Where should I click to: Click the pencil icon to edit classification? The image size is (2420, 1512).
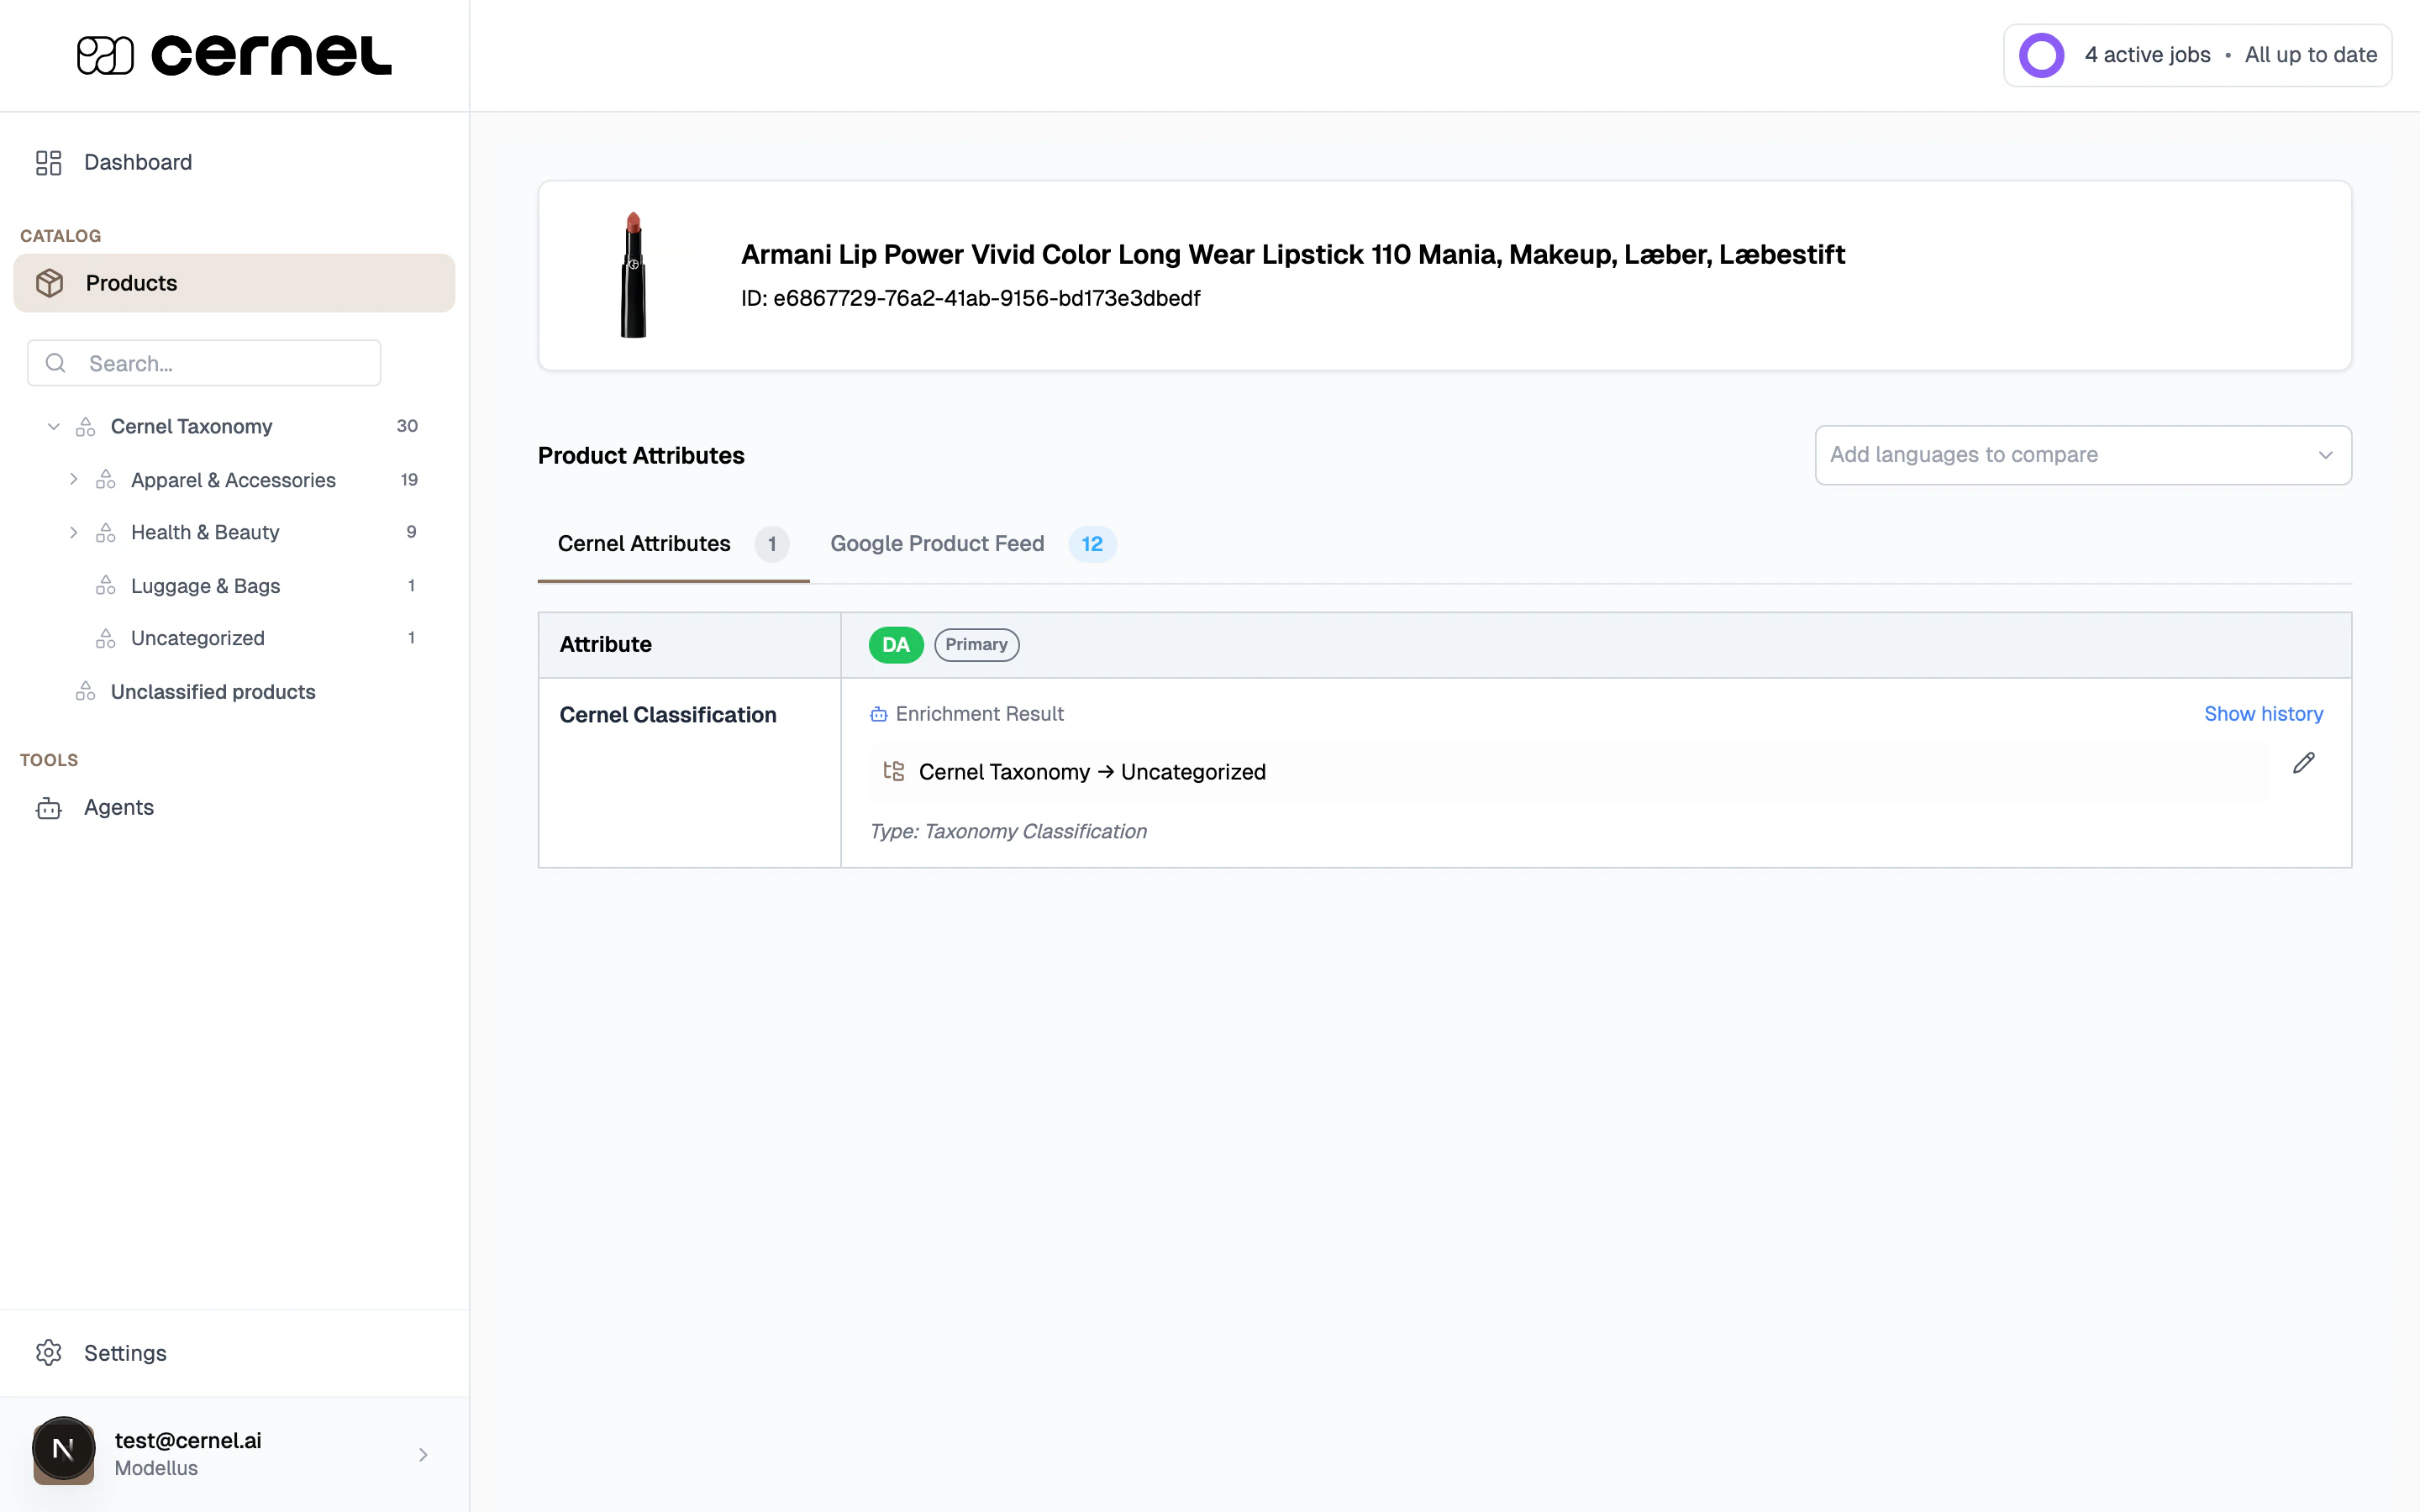(2304, 763)
